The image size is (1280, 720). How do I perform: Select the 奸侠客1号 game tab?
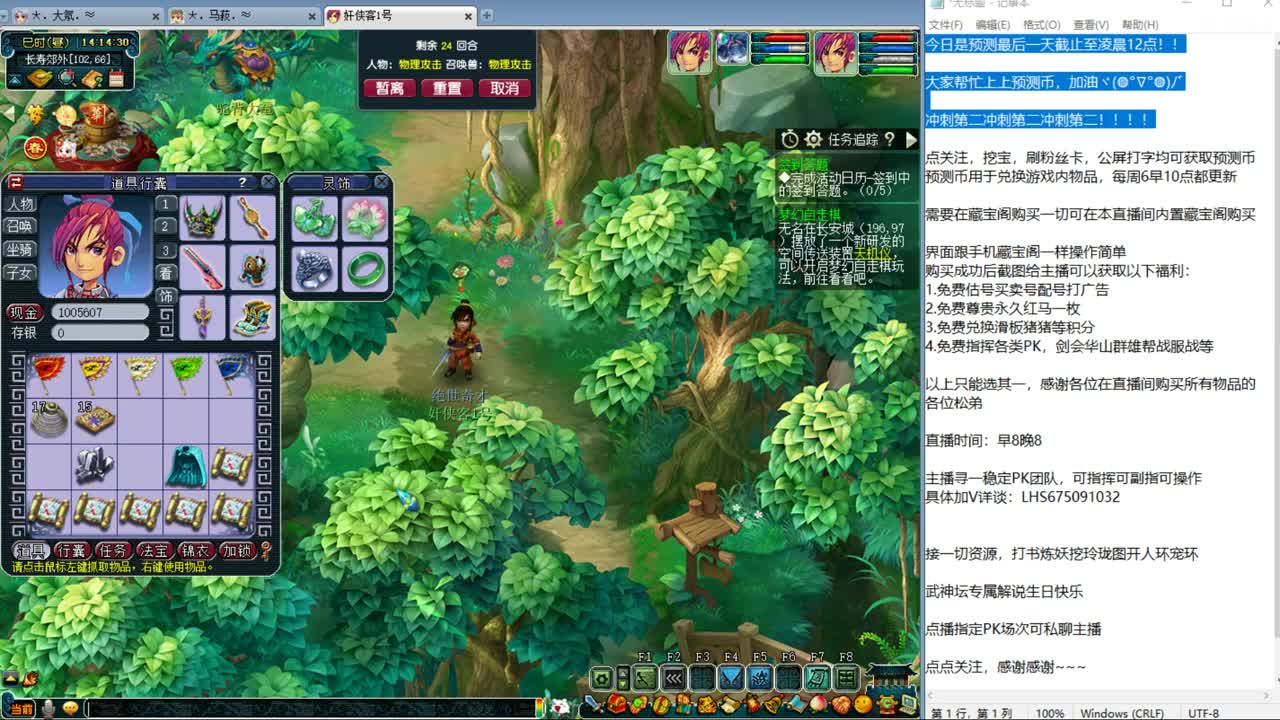coord(400,16)
